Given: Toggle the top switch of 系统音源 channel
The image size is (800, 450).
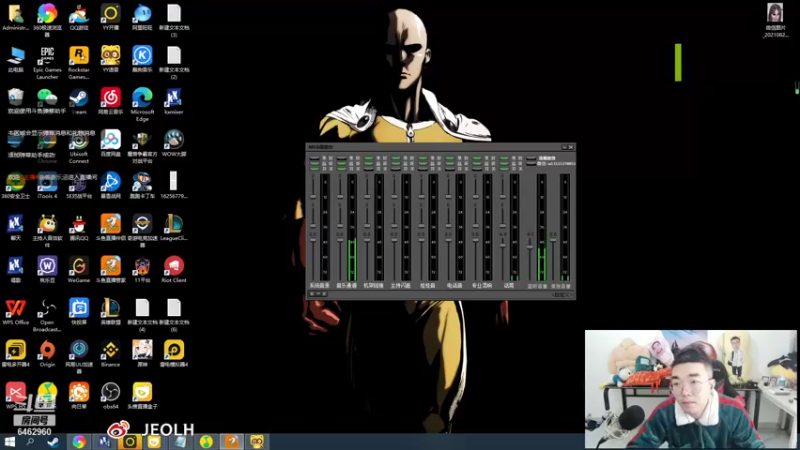Looking at the screenshot, I should pyautogui.click(x=314, y=159).
